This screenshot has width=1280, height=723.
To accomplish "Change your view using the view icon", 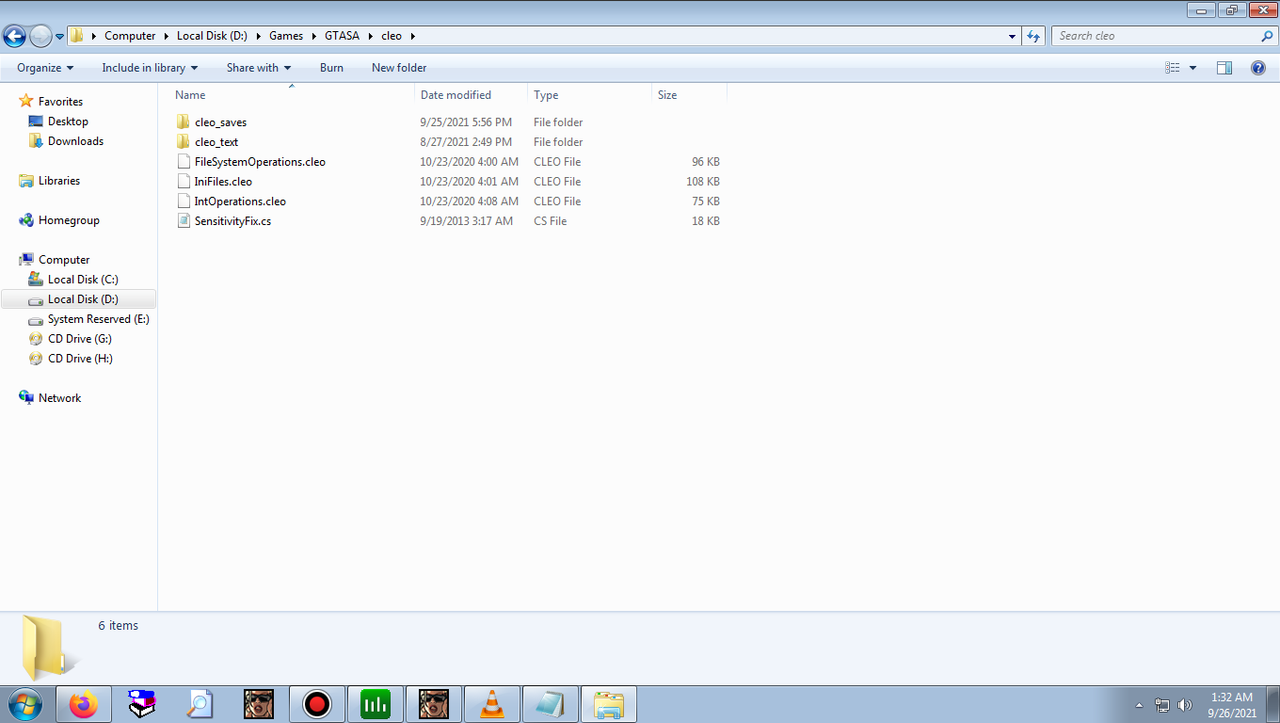I will pos(1173,68).
